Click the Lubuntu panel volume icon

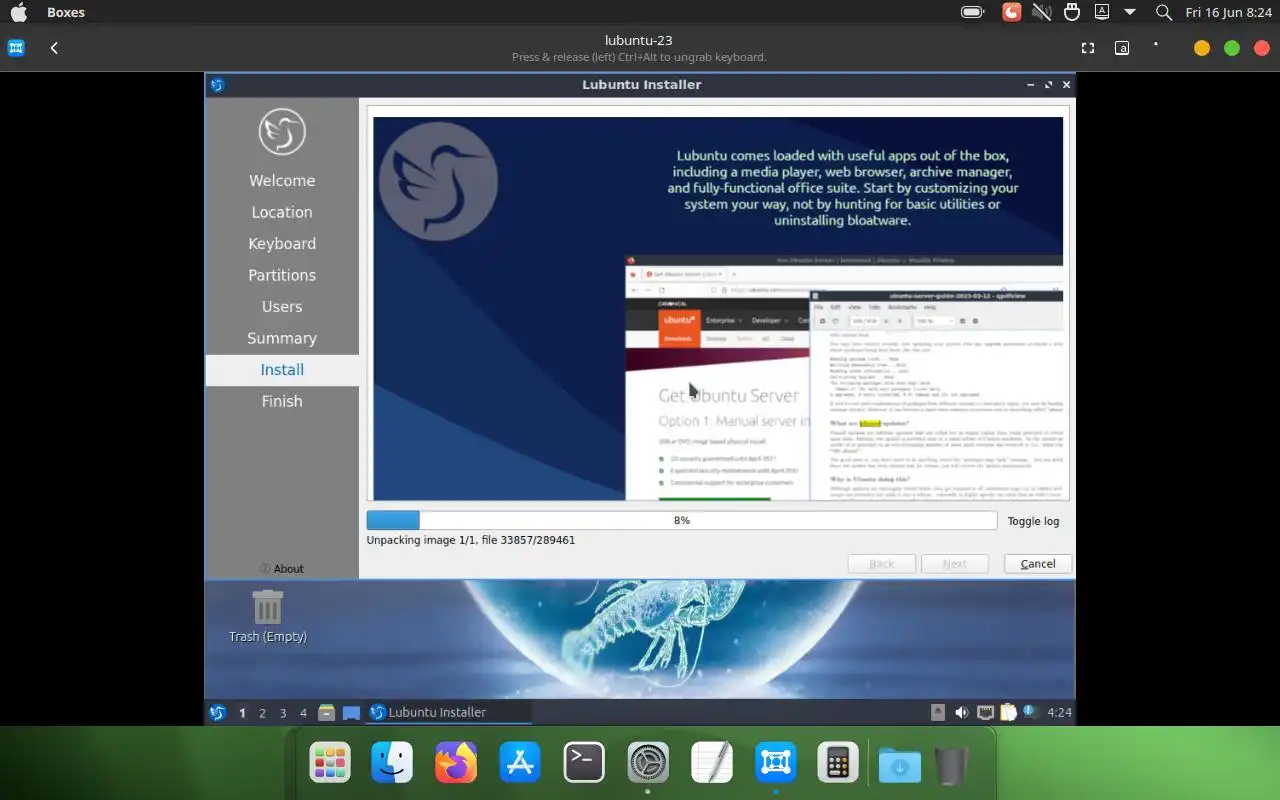(x=961, y=713)
